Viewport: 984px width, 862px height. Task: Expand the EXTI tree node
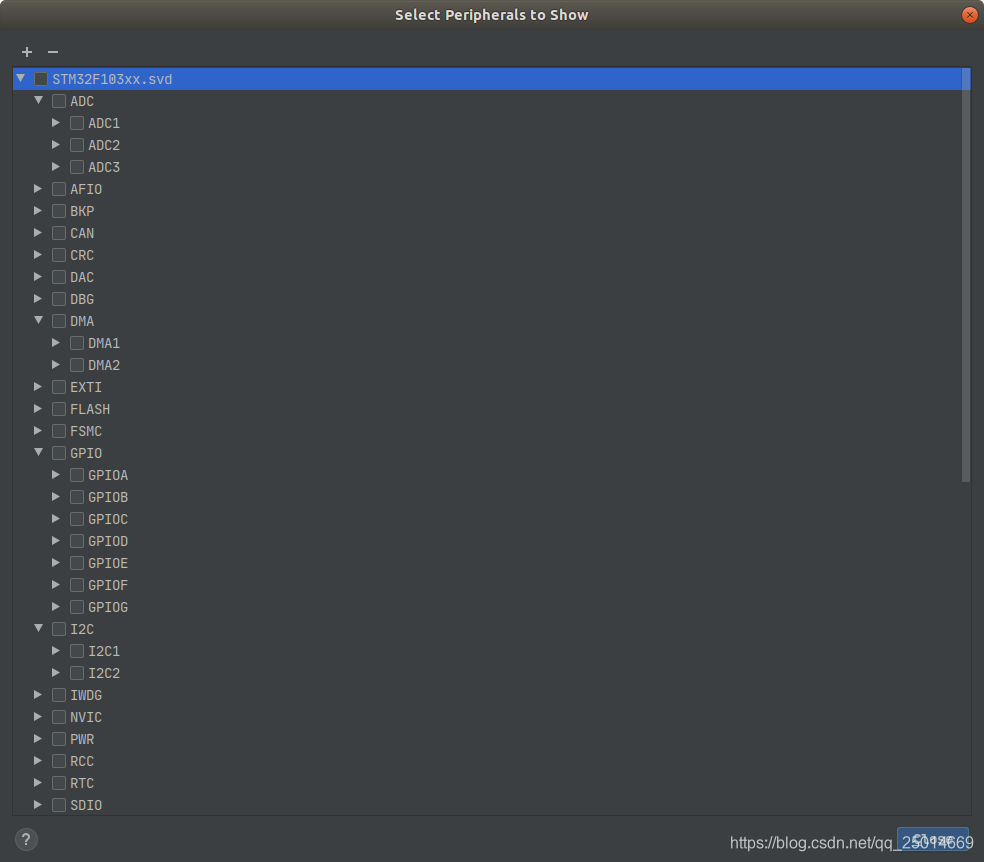pyautogui.click(x=38, y=386)
